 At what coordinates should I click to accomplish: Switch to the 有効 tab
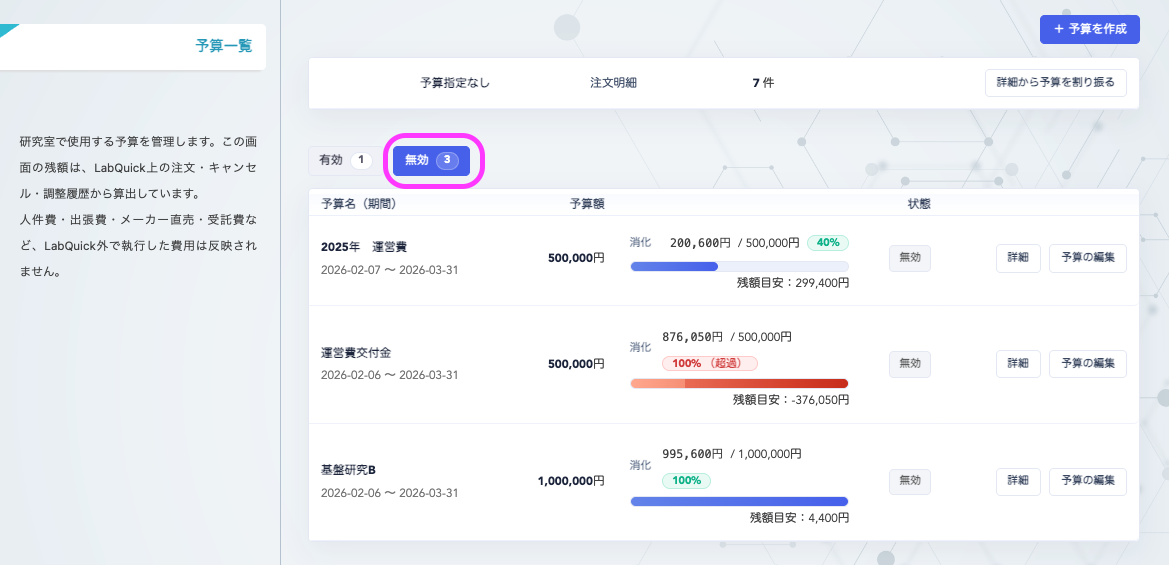pos(343,160)
